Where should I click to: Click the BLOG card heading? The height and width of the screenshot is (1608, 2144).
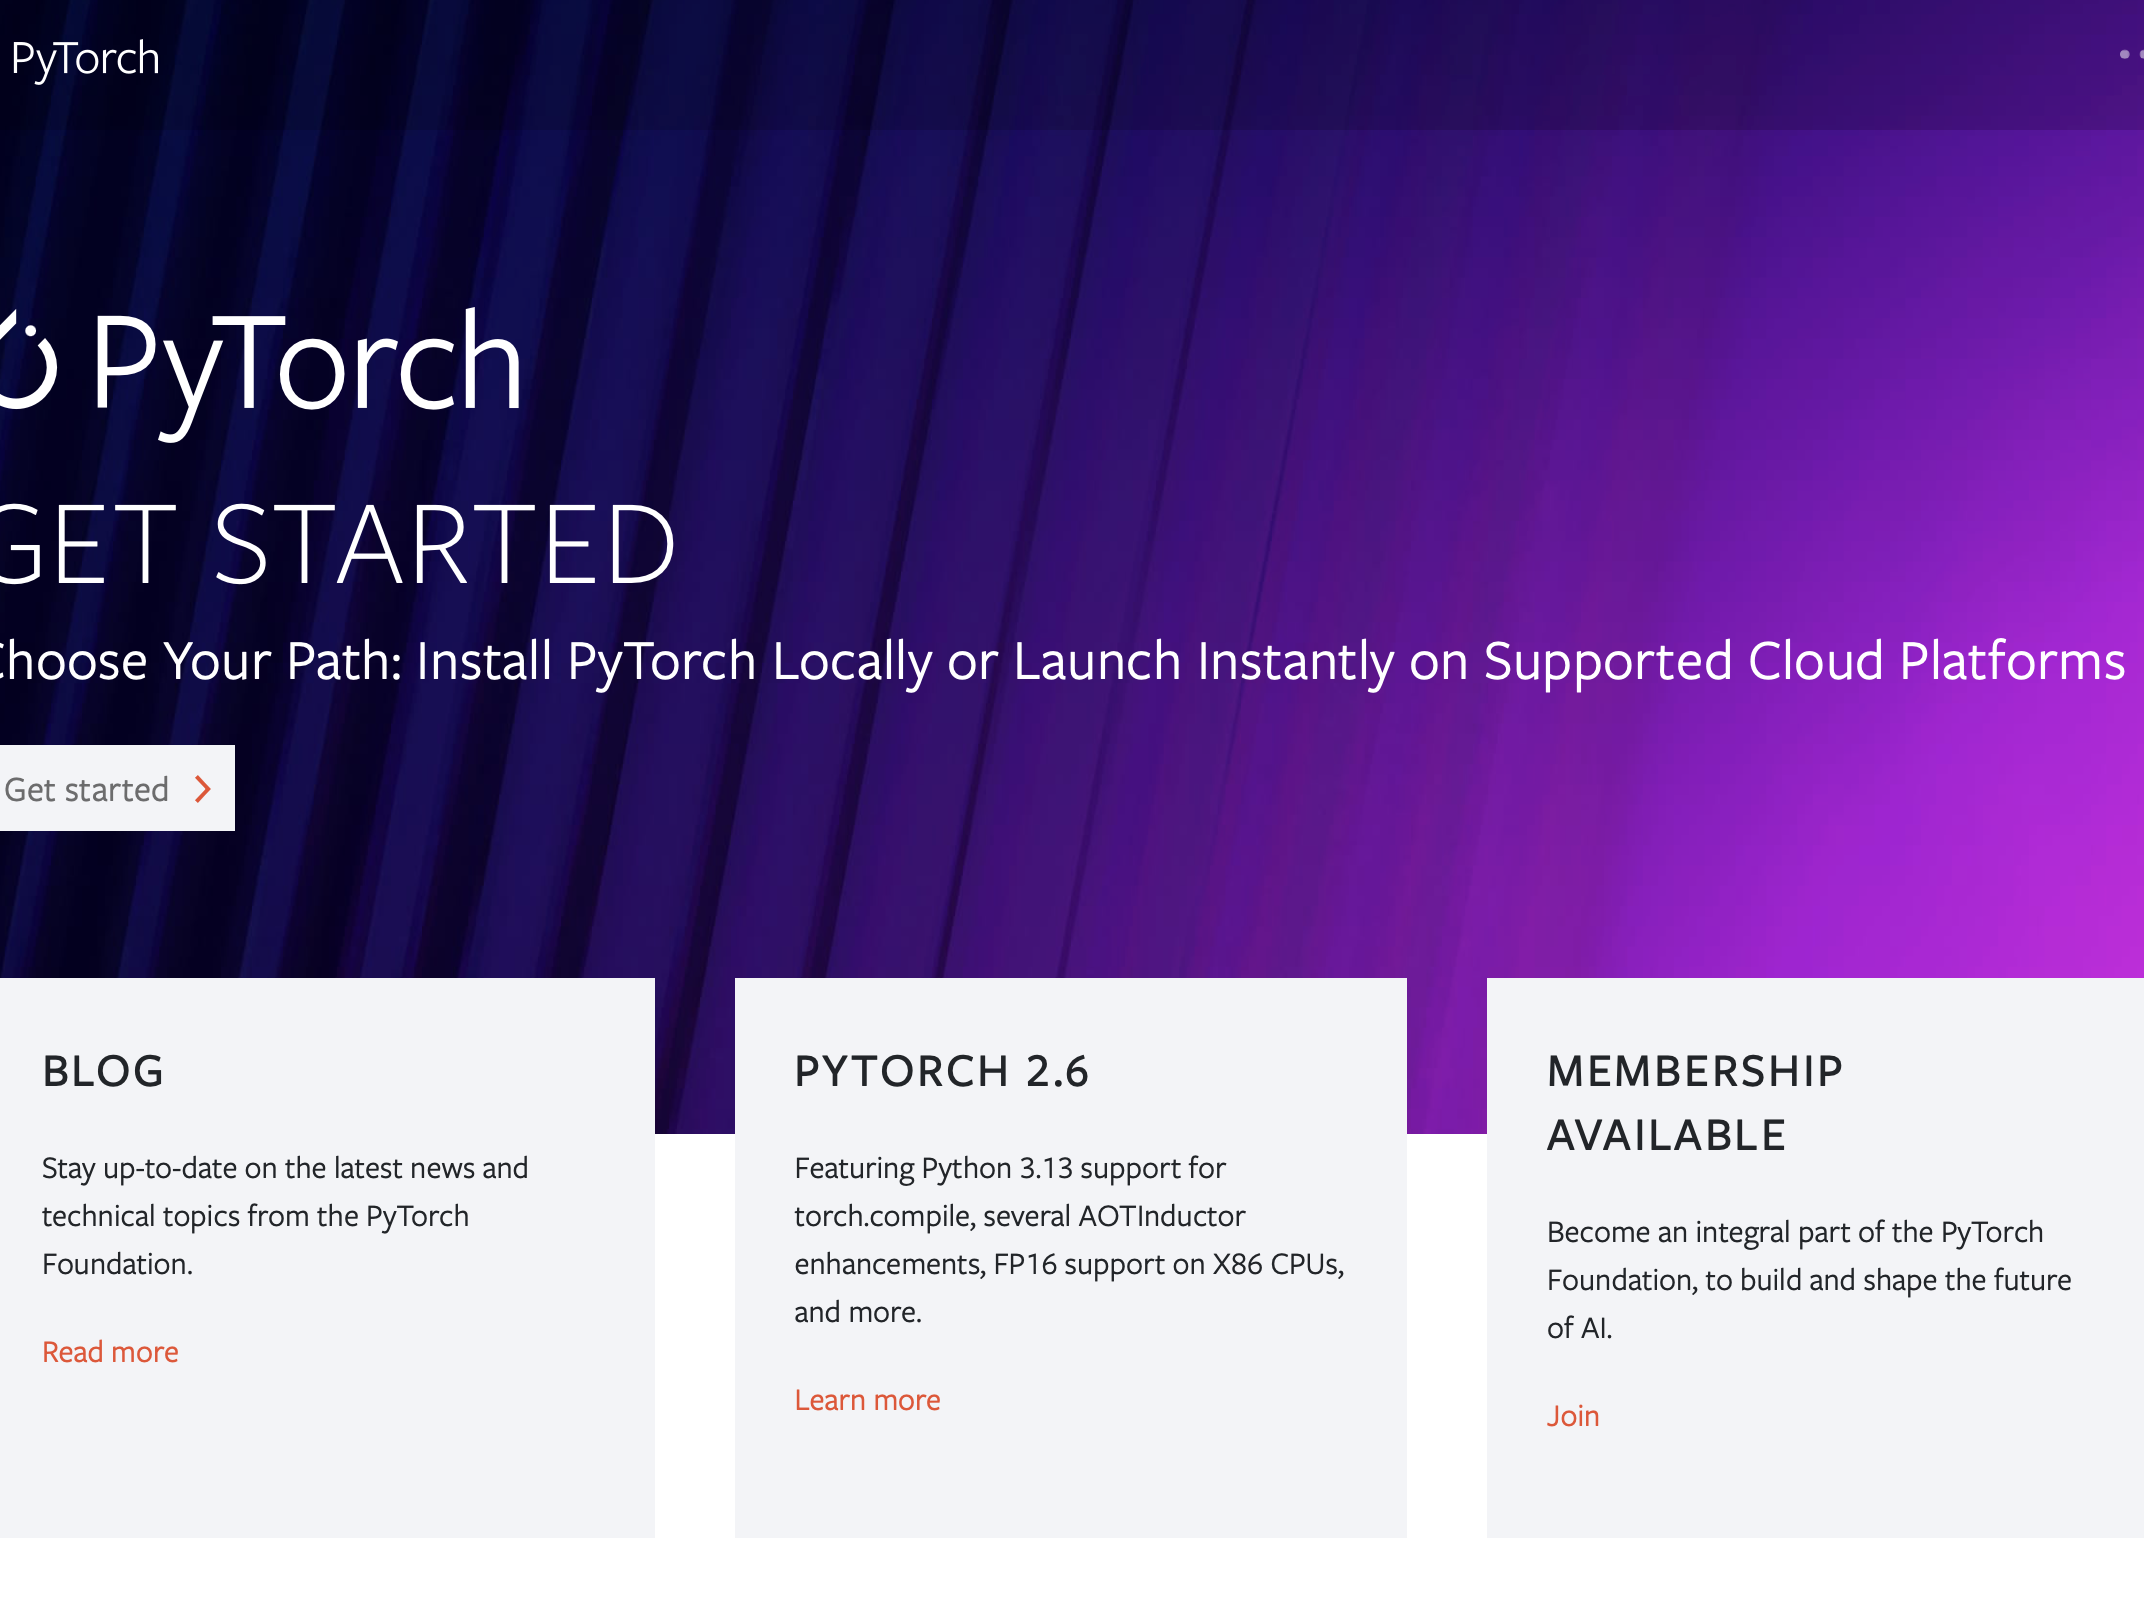(103, 1071)
